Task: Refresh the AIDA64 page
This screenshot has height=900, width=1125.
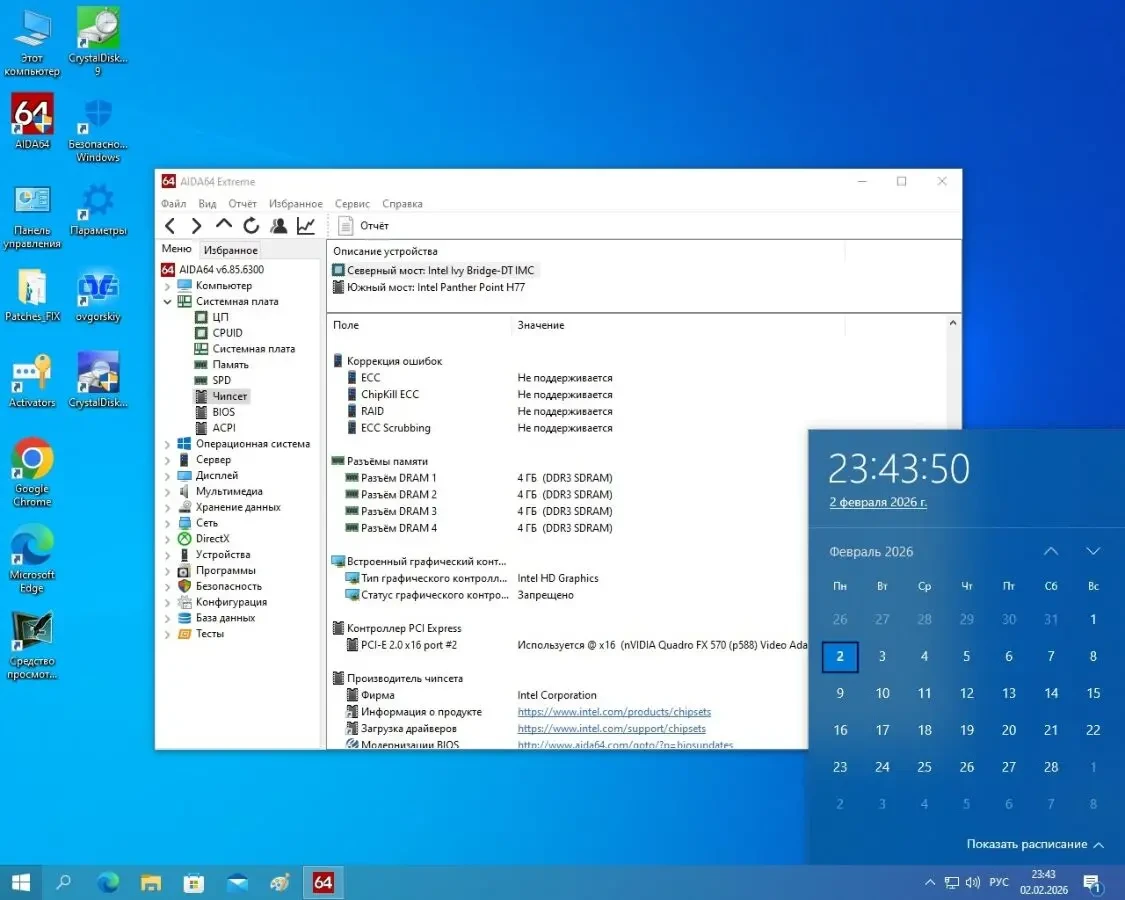Action: (x=251, y=226)
